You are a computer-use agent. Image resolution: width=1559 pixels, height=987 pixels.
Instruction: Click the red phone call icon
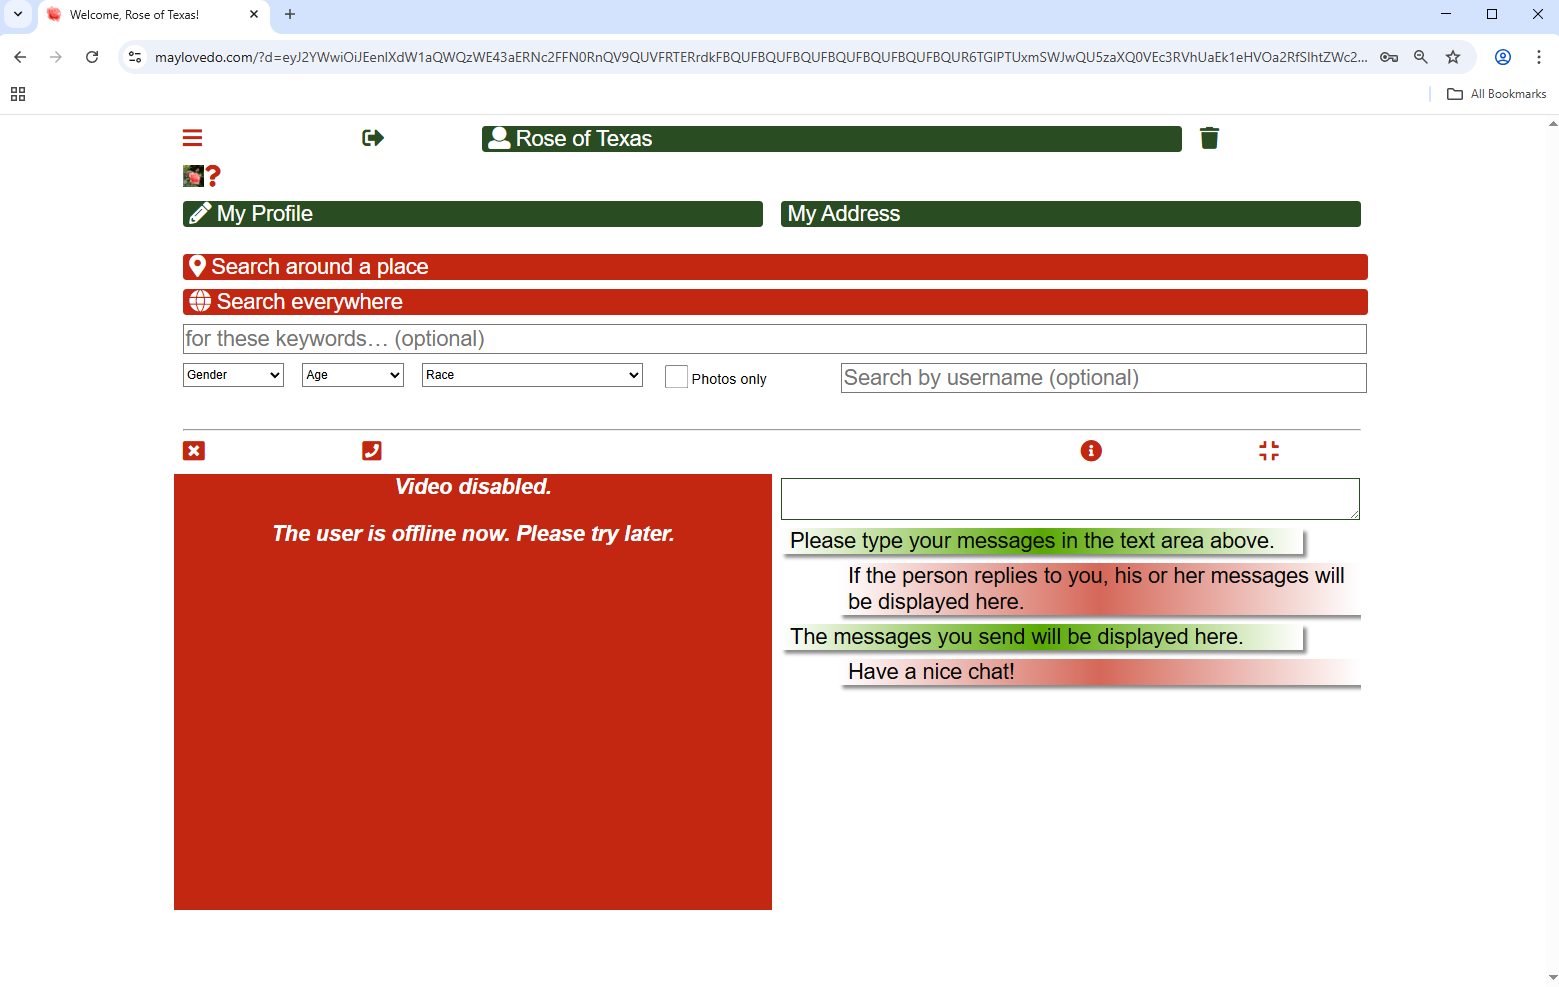tap(372, 451)
